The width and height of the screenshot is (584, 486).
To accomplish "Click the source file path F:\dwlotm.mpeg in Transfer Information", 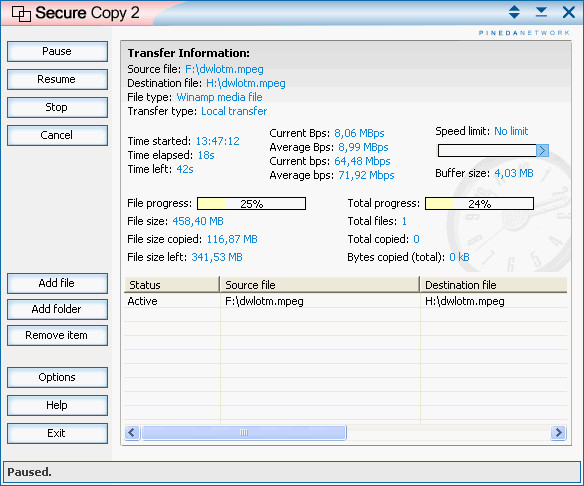I will click(x=224, y=69).
